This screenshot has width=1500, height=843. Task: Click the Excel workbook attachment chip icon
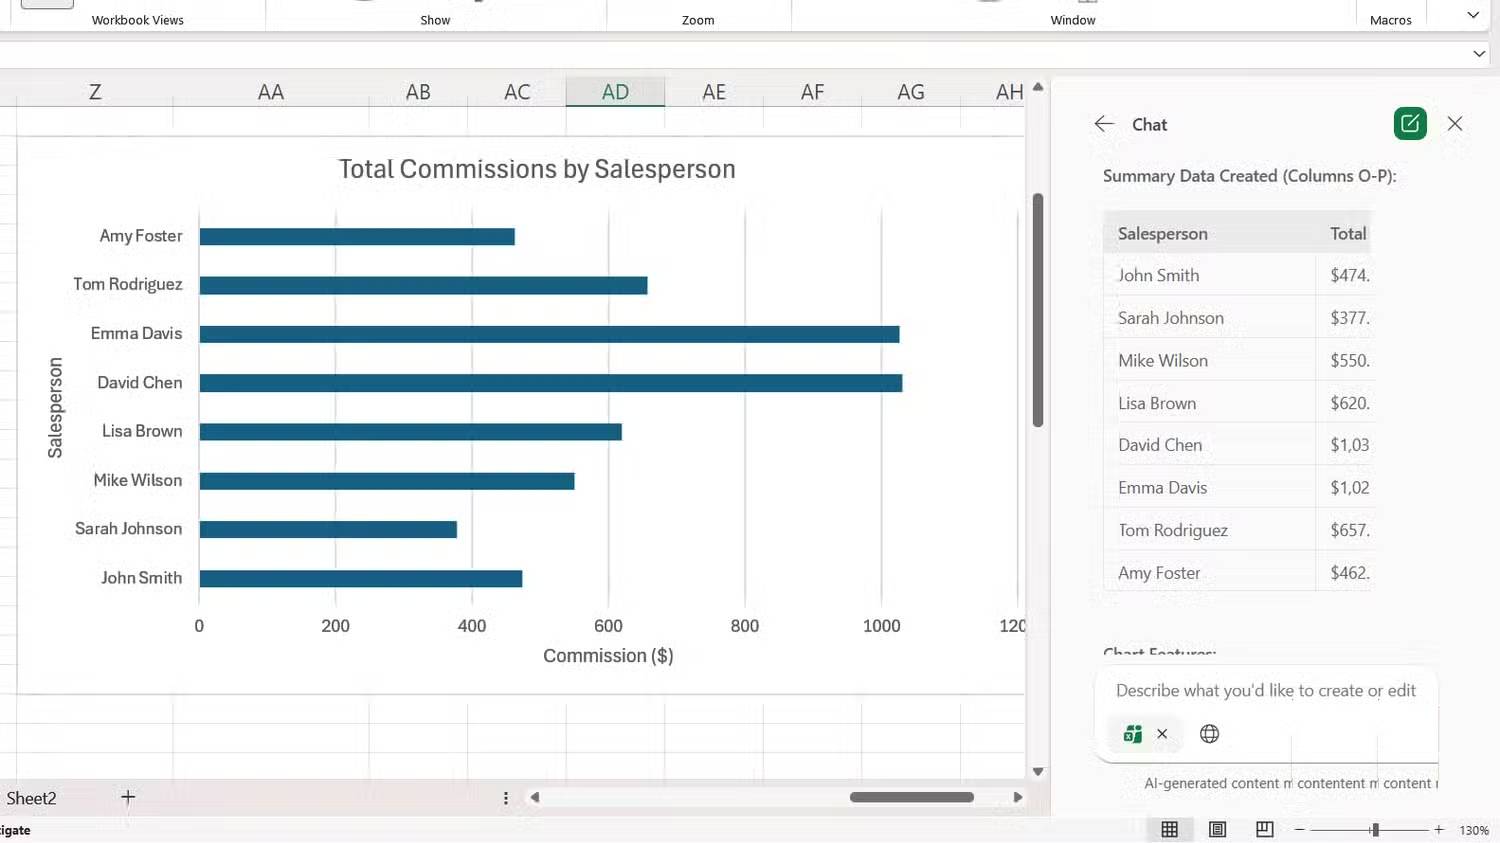(x=1132, y=733)
